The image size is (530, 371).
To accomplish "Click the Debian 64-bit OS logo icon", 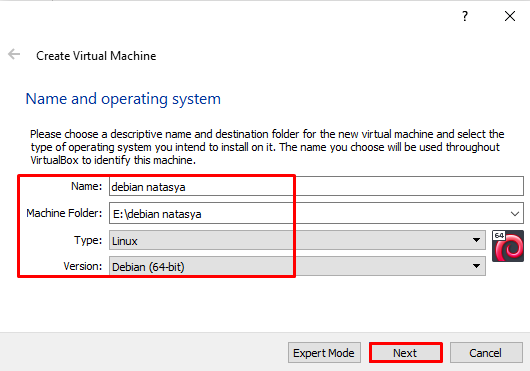I will [508, 246].
